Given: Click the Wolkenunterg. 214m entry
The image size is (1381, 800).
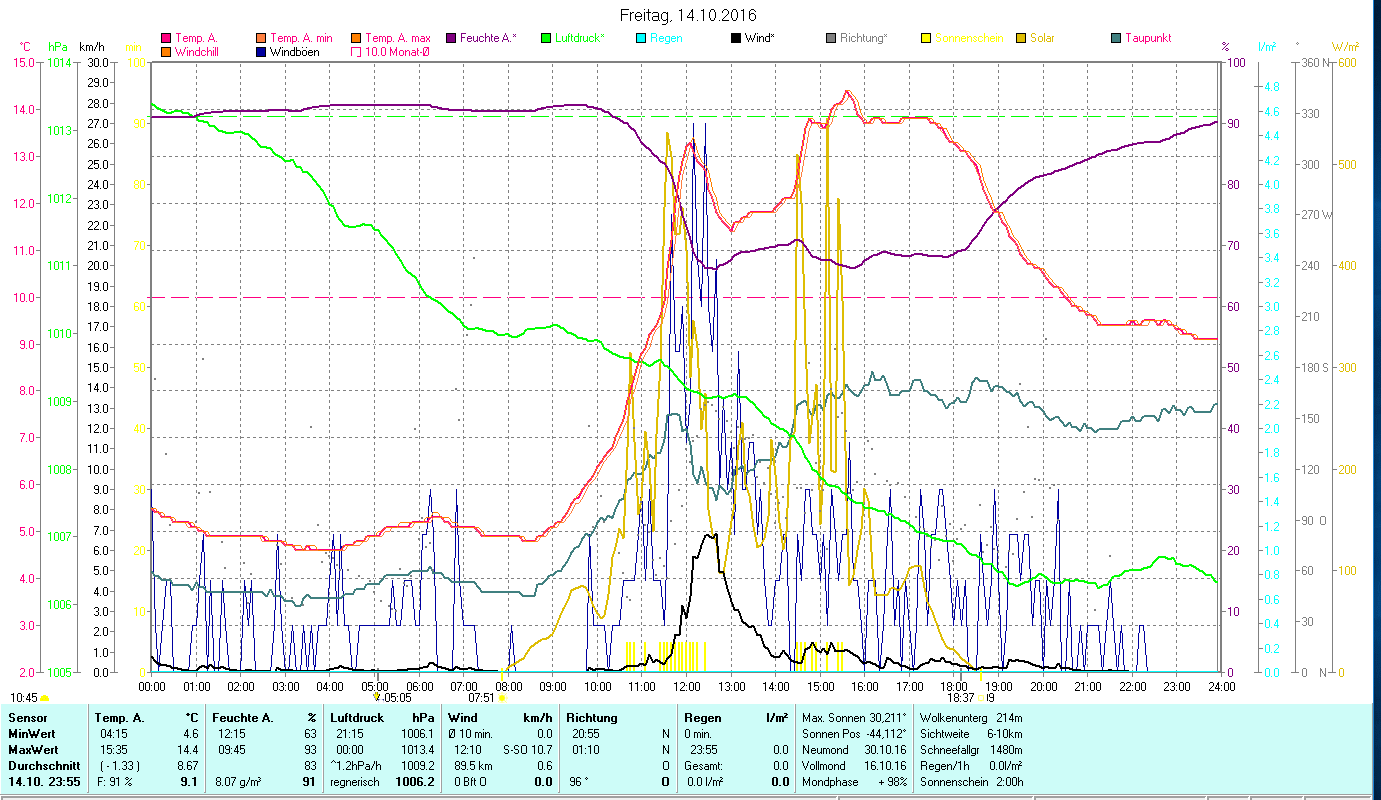Looking at the screenshot, I should [x=970, y=717].
